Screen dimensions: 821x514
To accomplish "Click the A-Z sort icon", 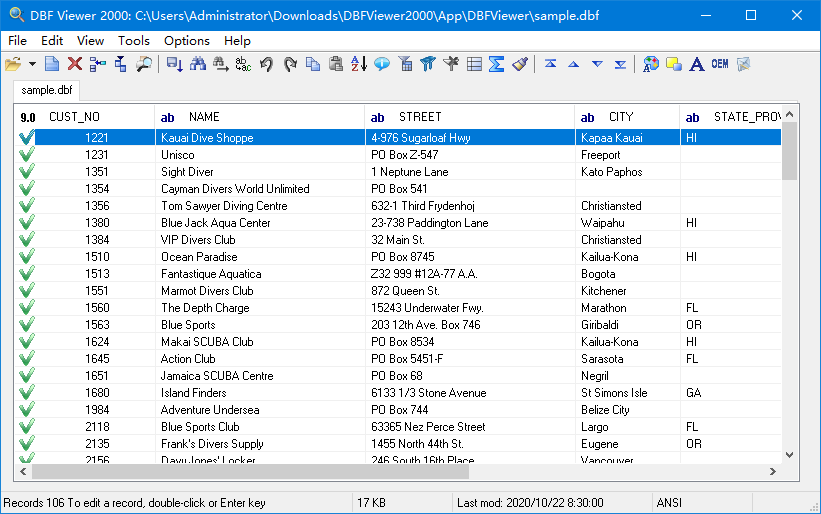I will [x=359, y=64].
